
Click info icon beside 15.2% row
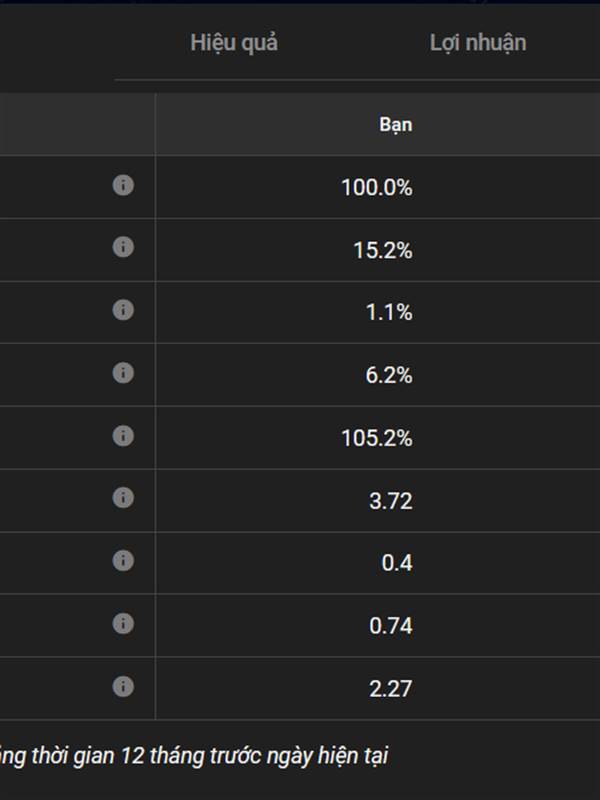pyautogui.click(x=123, y=247)
